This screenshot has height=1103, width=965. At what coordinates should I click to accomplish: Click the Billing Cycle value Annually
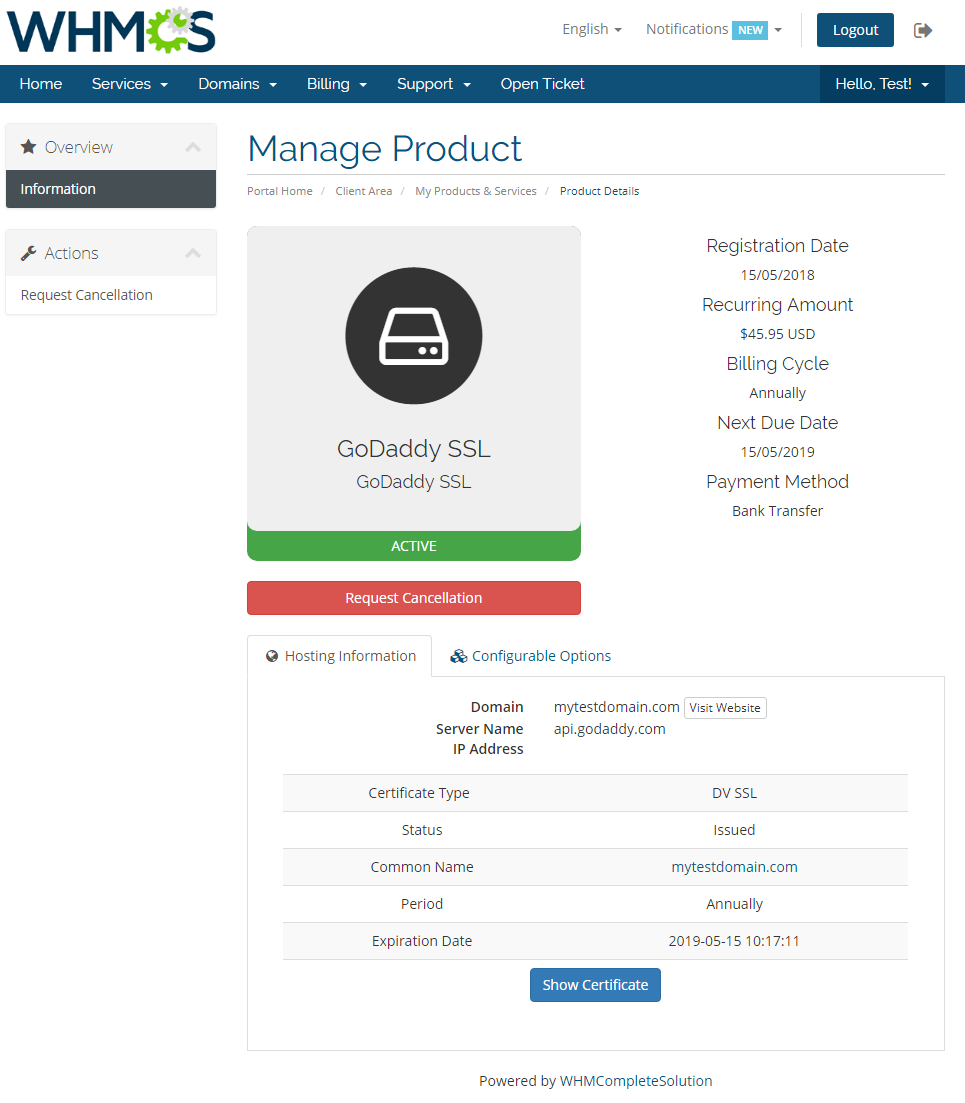pyautogui.click(x=777, y=393)
